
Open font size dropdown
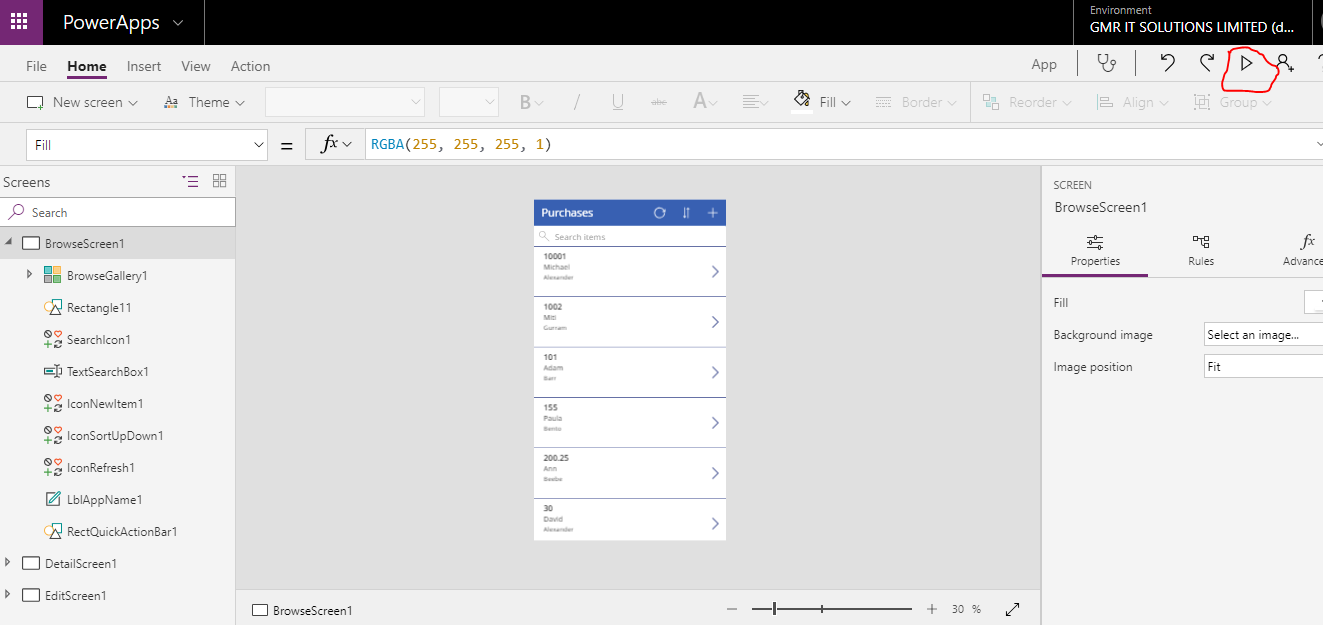(468, 102)
